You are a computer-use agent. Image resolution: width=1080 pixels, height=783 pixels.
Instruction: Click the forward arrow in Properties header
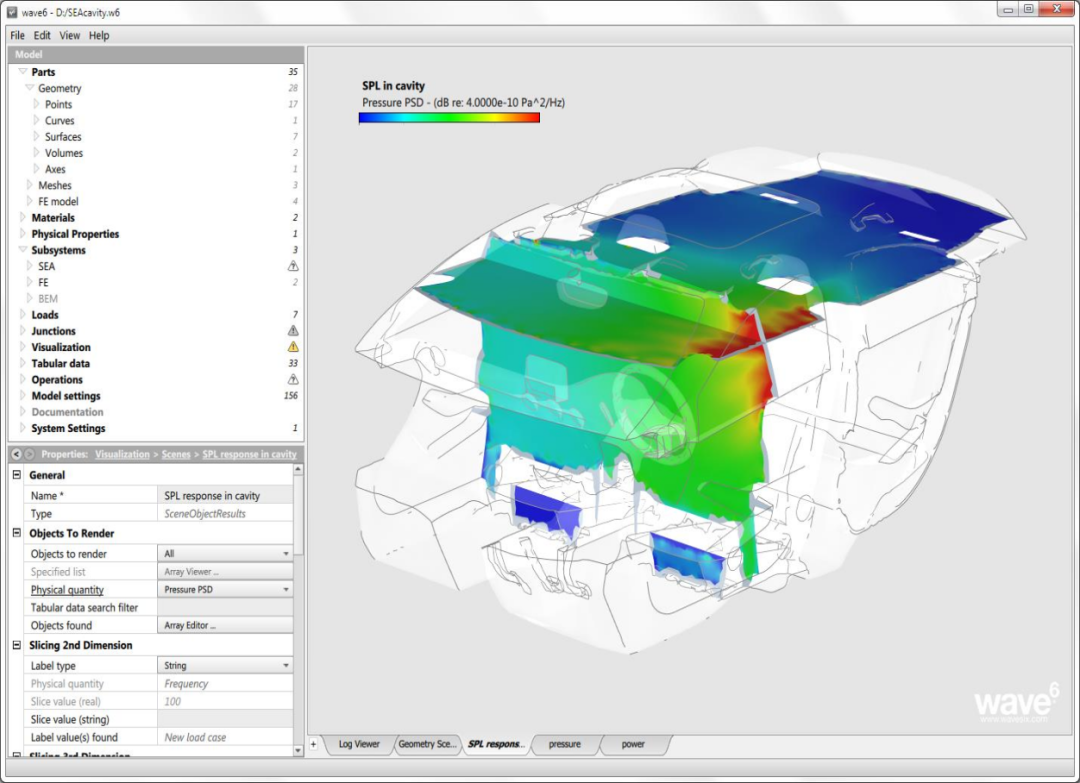click(29, 455)
